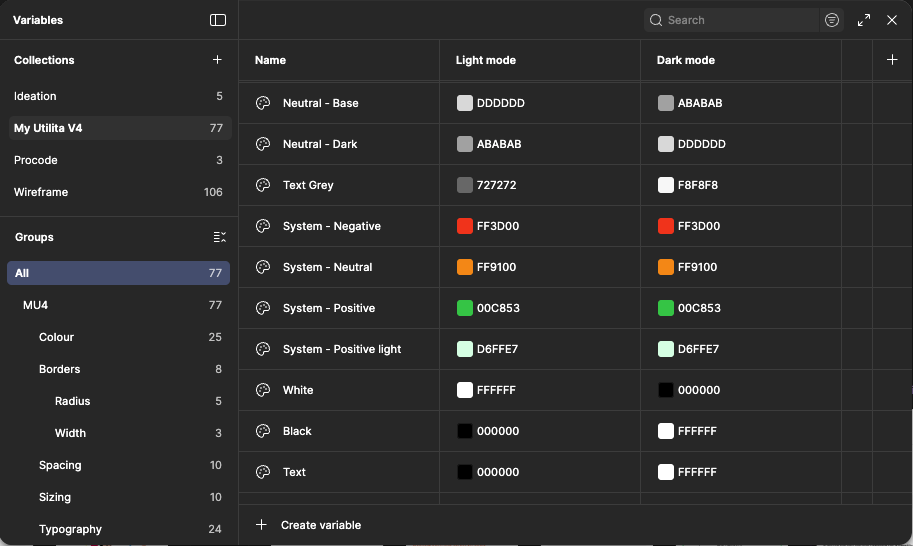The height and width of the screenshot is (546, 913).
Task: Click palette icon for System - Positive row
Action: [x=263, y=308]
